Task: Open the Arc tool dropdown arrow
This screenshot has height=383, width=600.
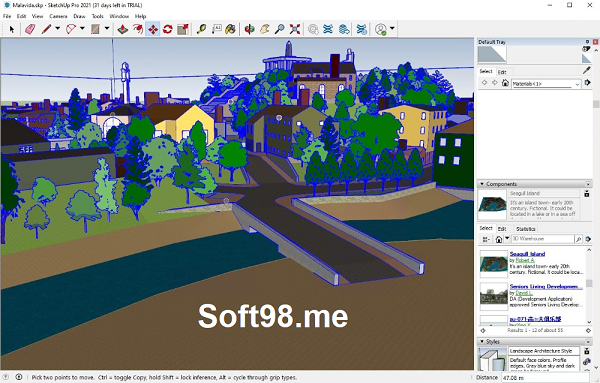Action: coord(82,28)
